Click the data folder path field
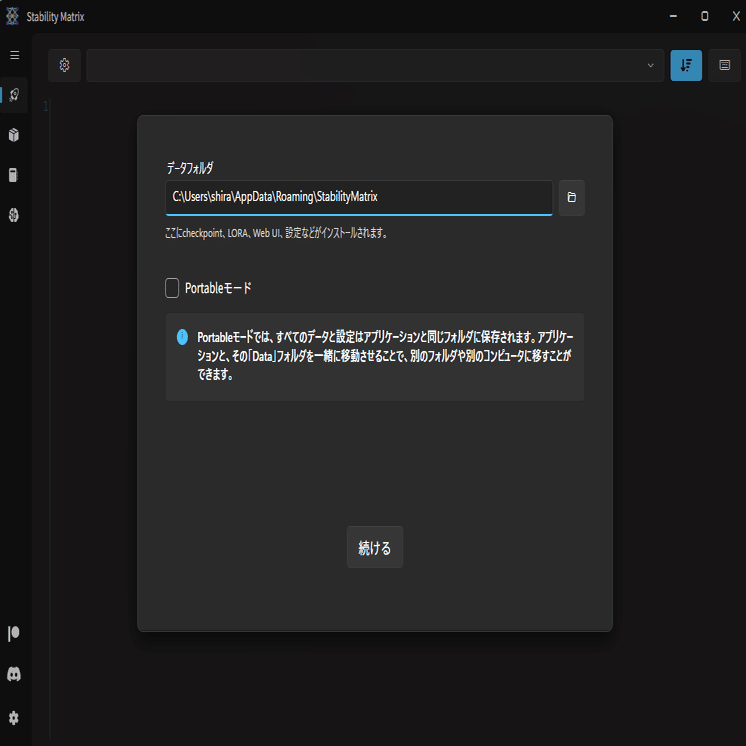 [x=359, y=197]
